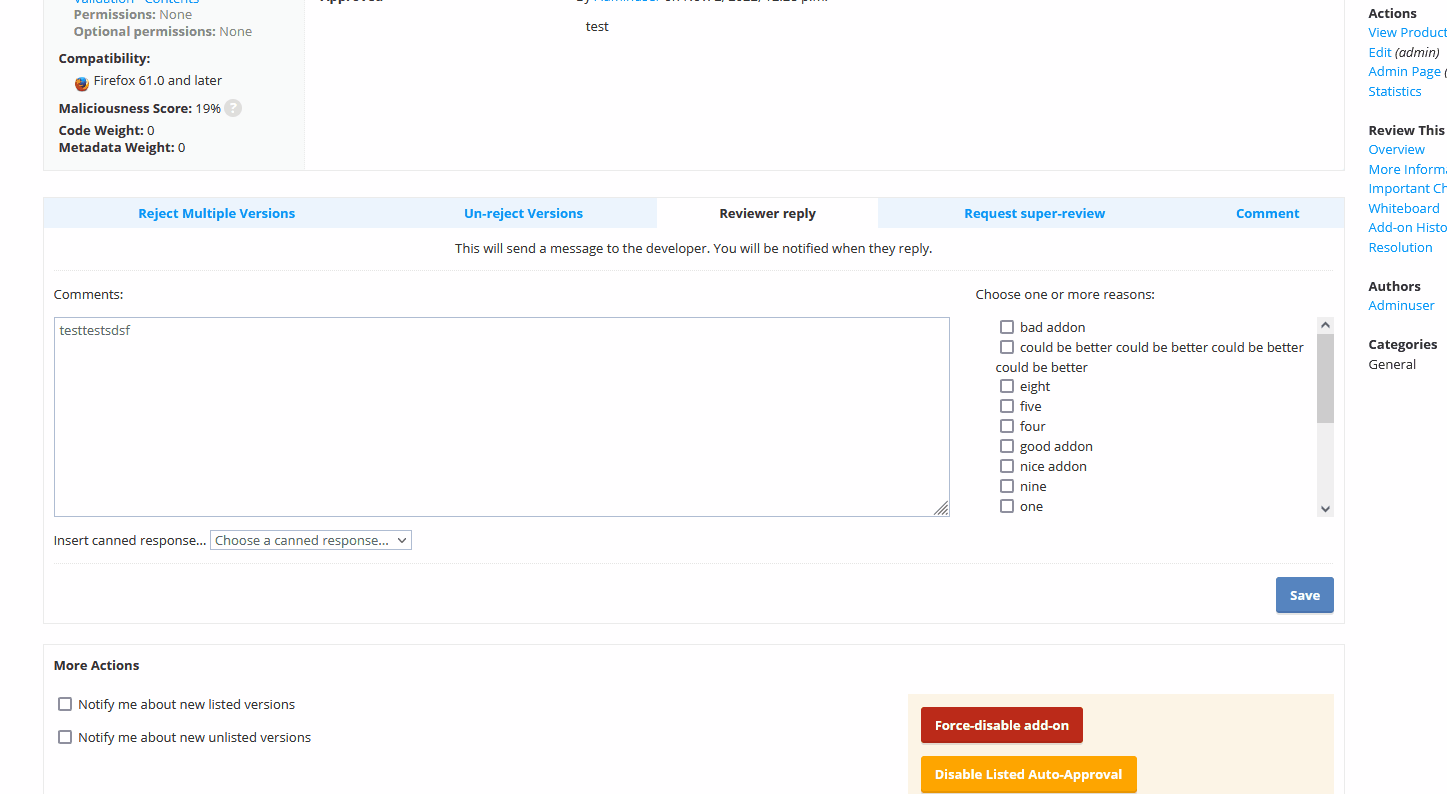
Task: Save the reviewer reply
Action: 1304,594
